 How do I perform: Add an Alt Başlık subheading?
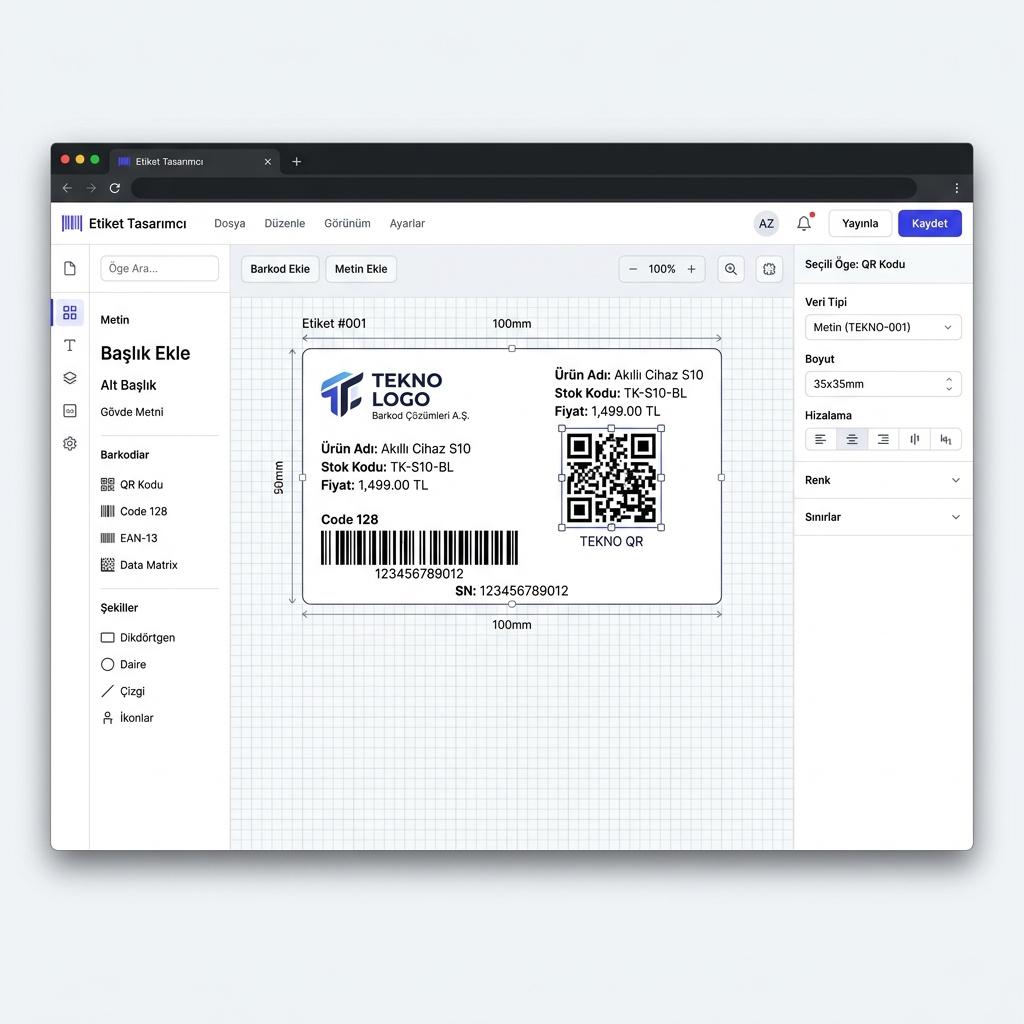tap(129, 385)
